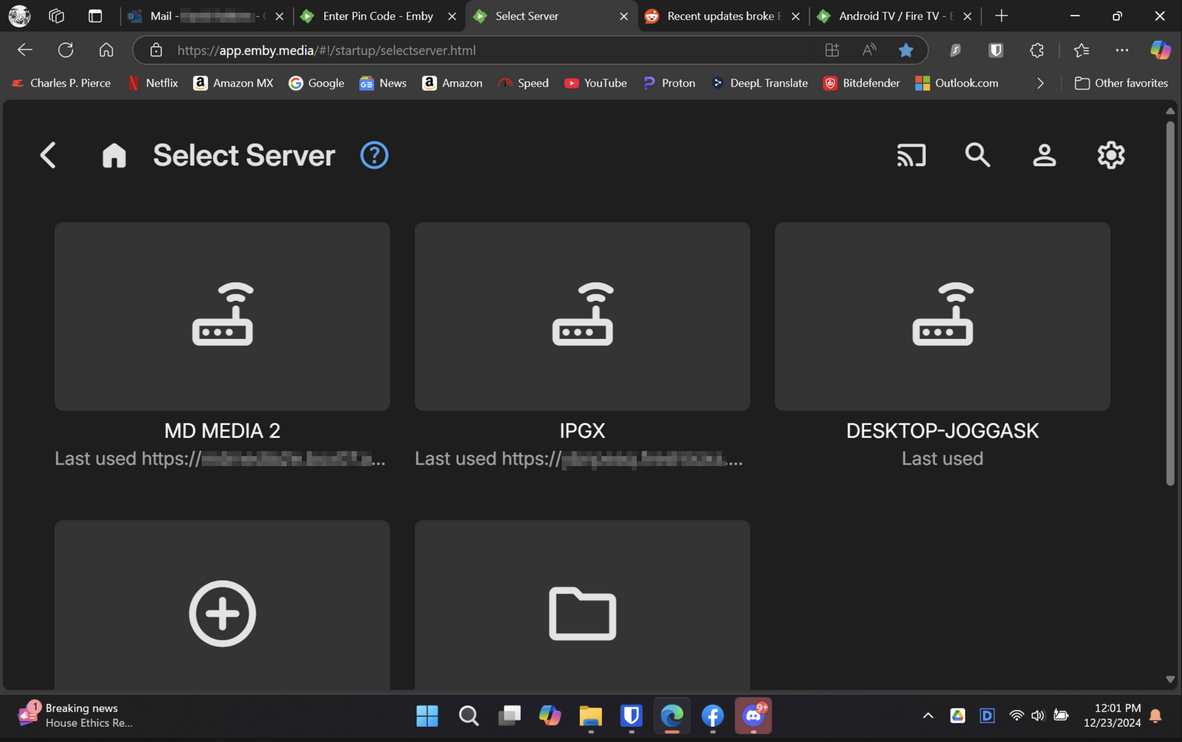The width and height of the screenshot is (1182, 742).
Task: Open Other favorites folder
Action: [x=1121, y=83]
